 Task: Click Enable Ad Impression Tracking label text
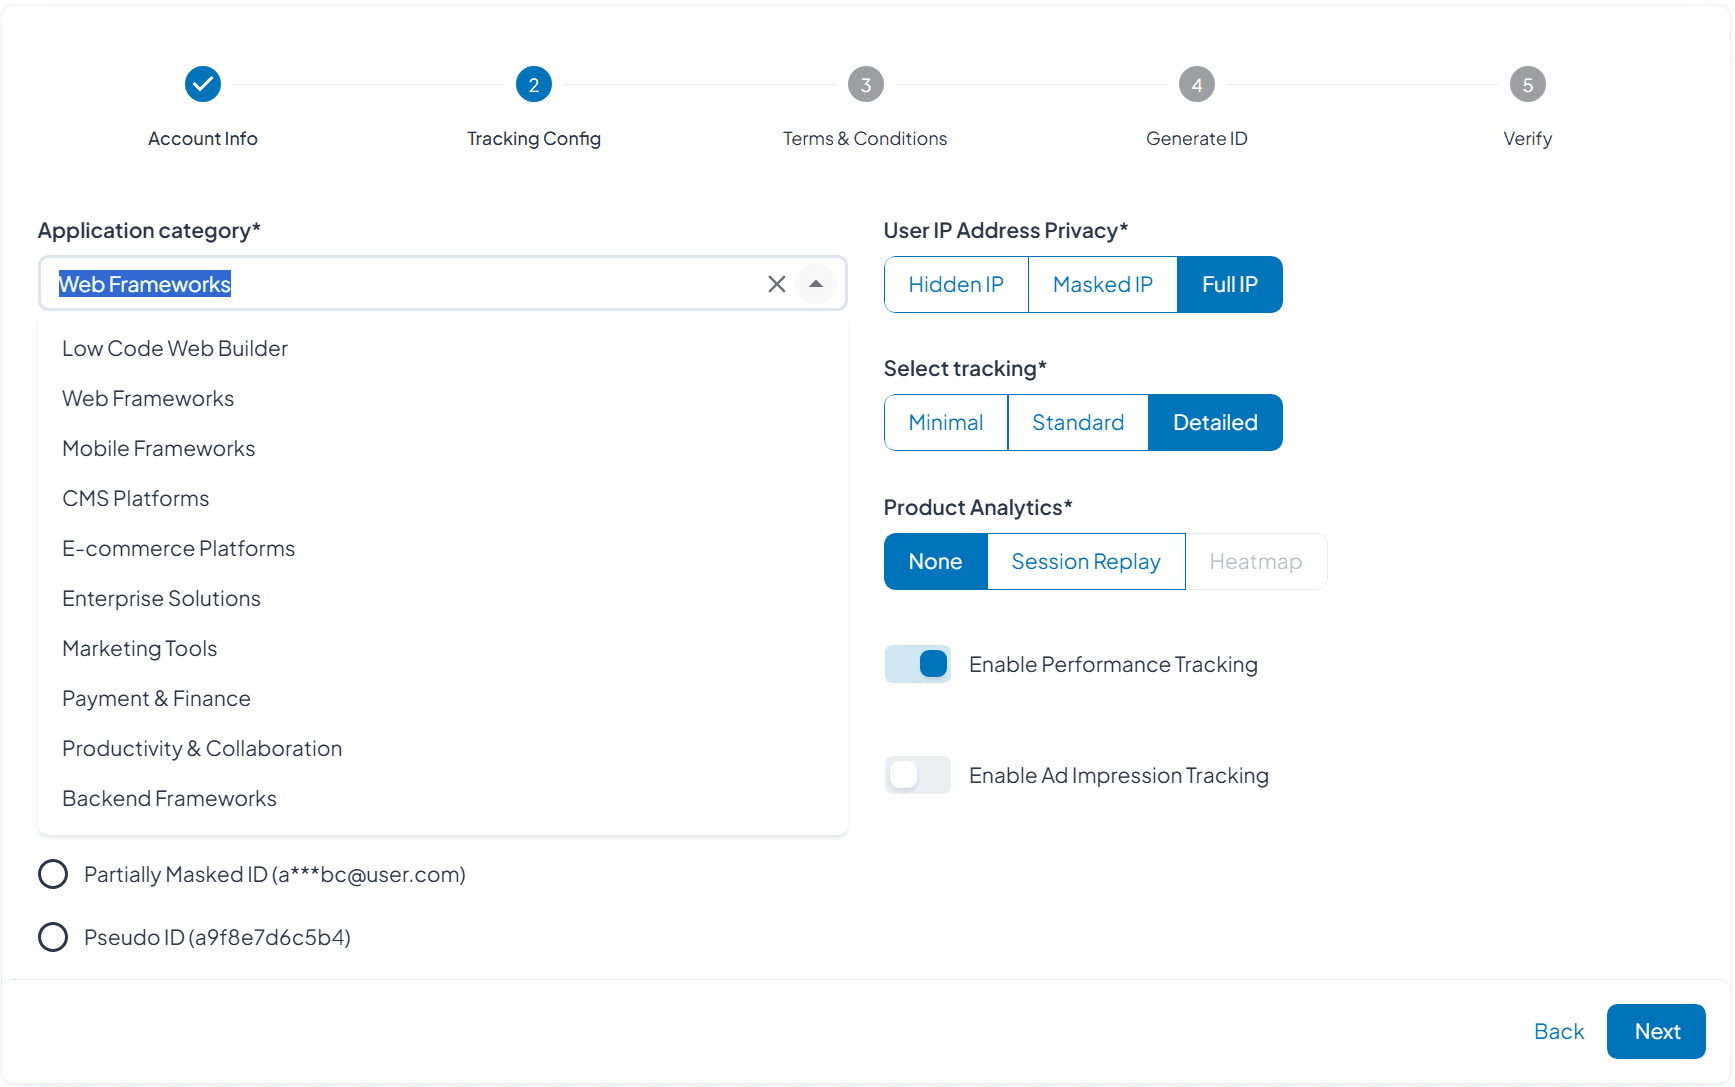1119,776
